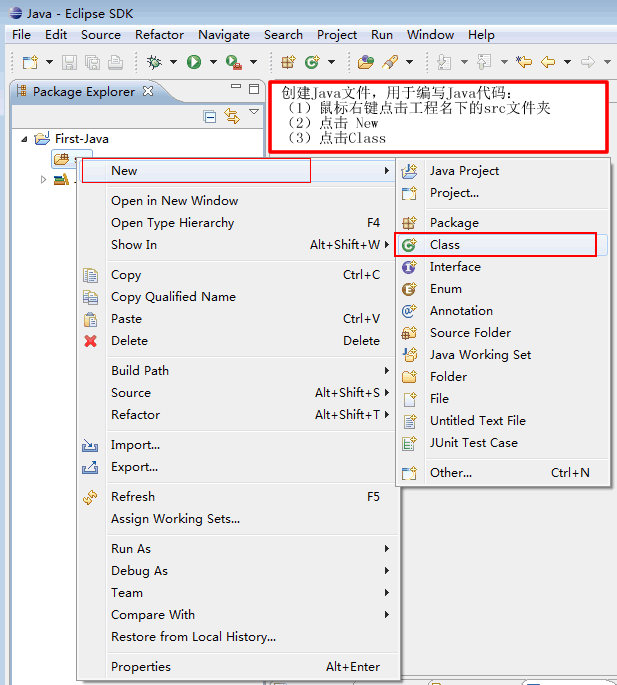Choose Java Project from the New submenu

pos(502,171)
